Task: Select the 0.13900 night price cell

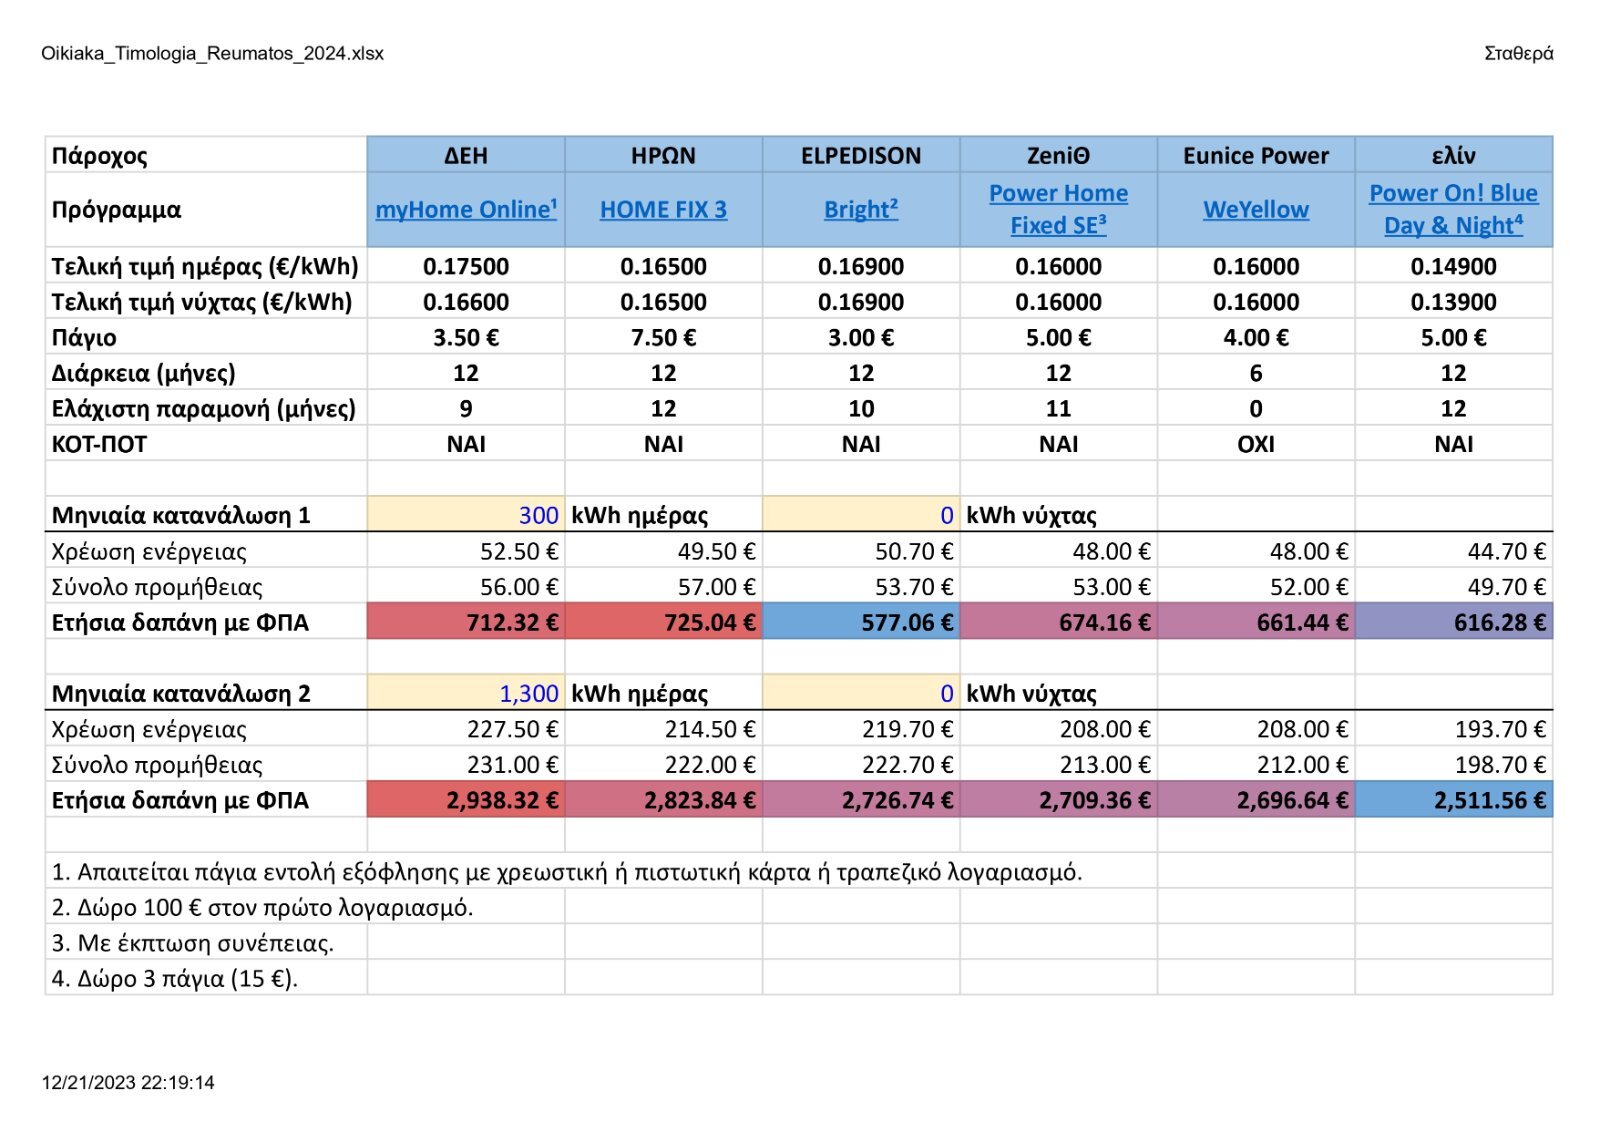Action: click(x=1453, y=301)
